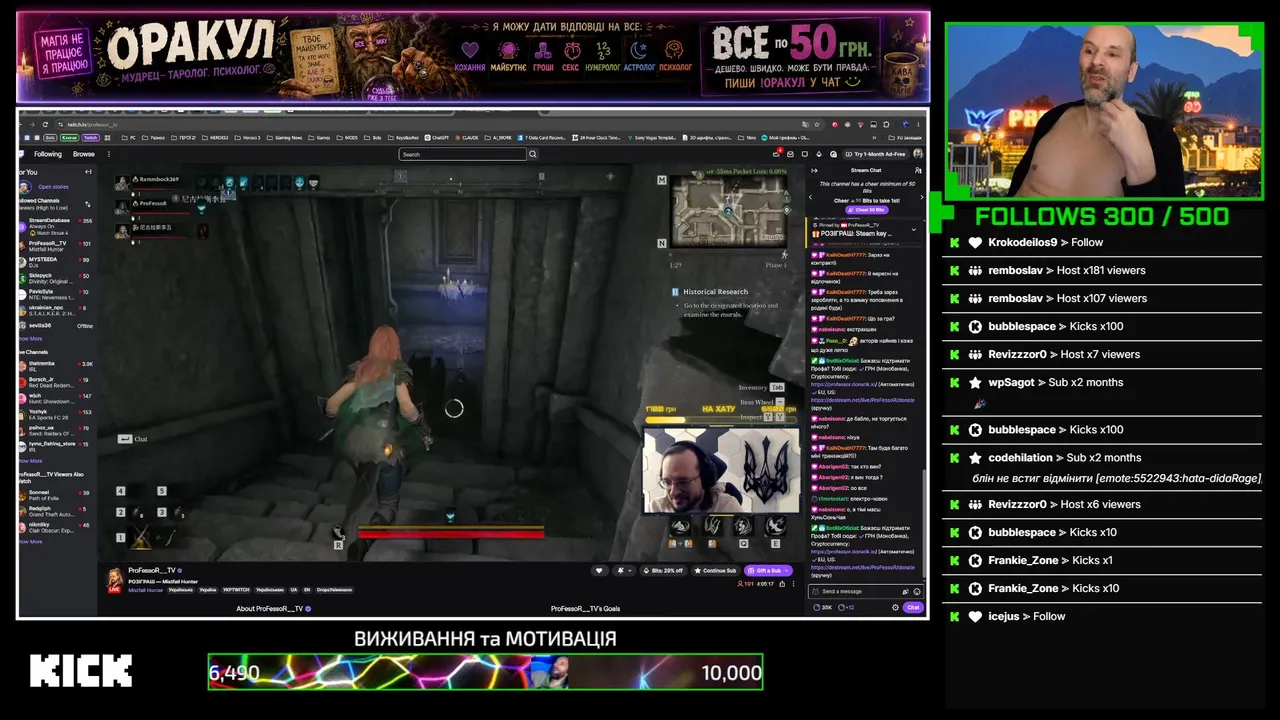The width and height of the screenshot is (1280, 720).
Task: Click the M map key icon in game
Action: tap(661, 180)
